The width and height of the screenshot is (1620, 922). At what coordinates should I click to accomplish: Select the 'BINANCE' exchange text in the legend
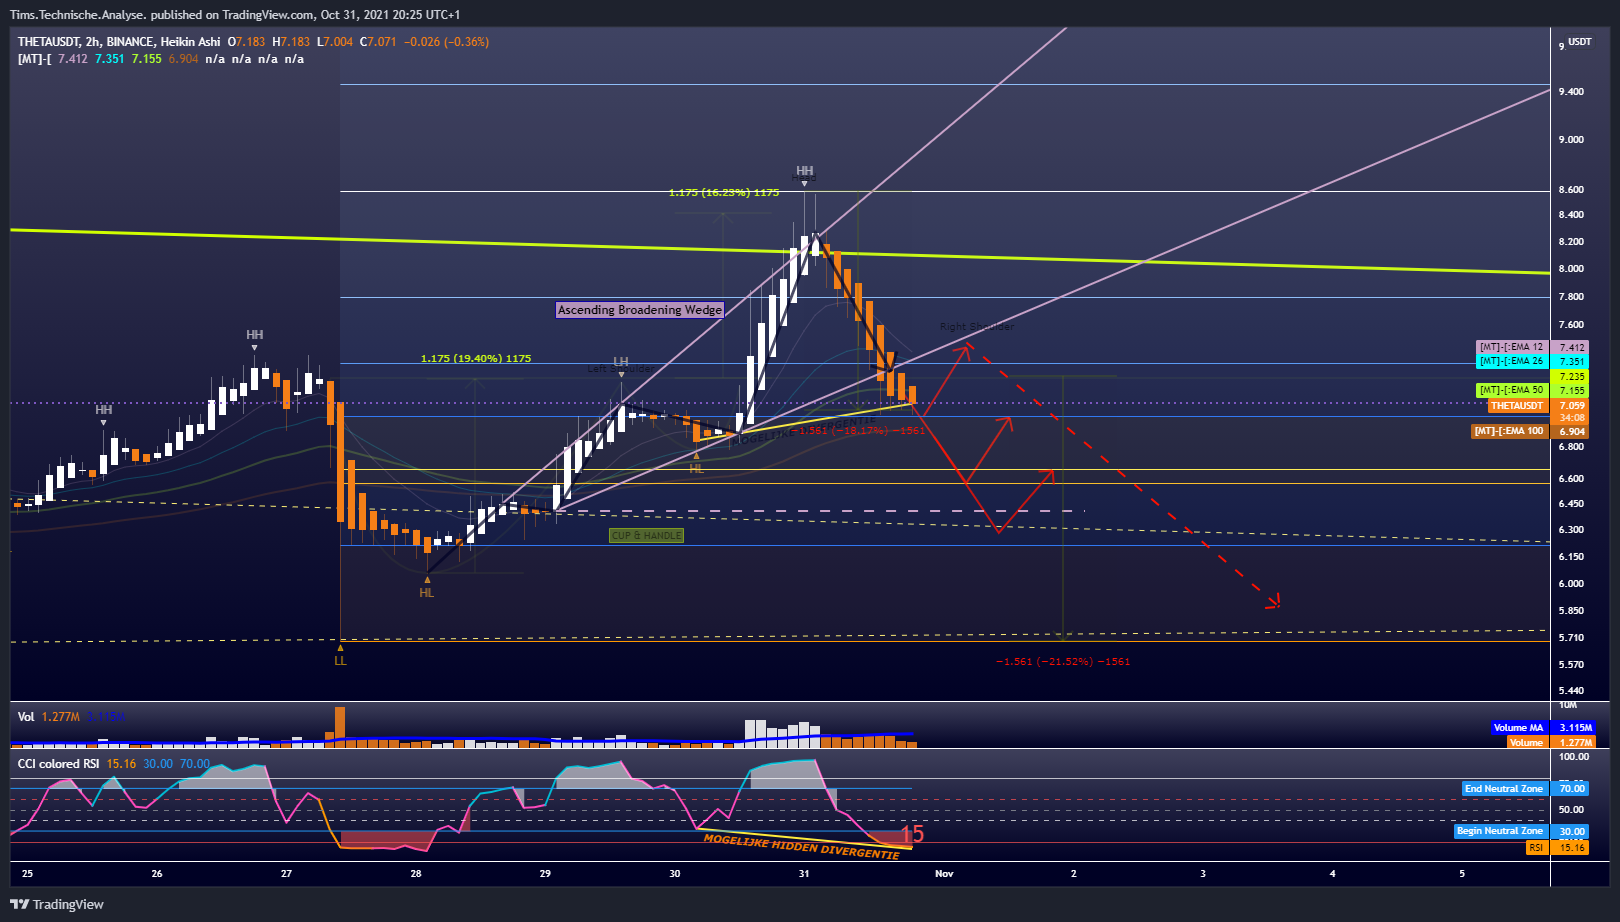130,42
